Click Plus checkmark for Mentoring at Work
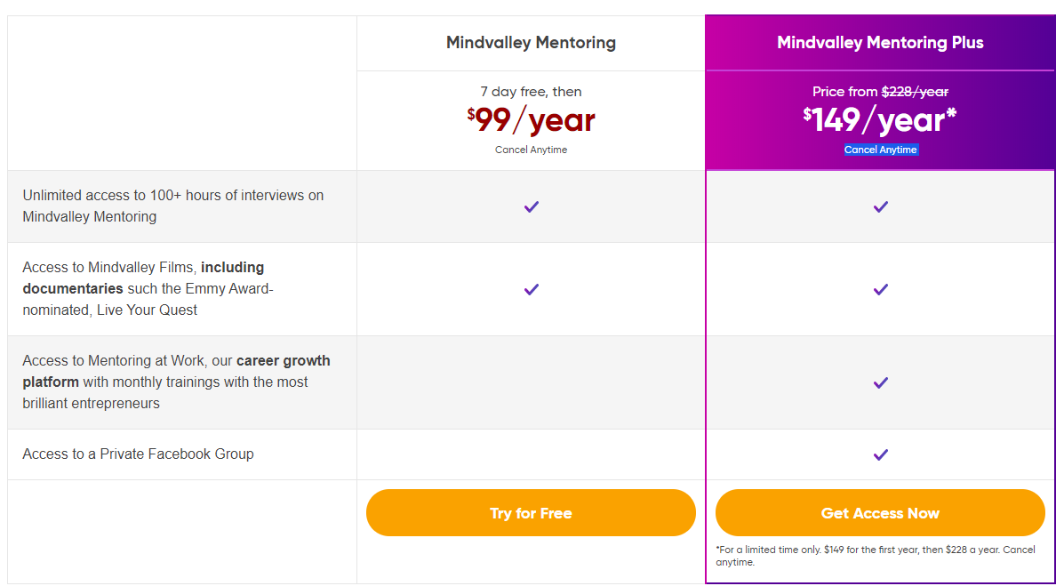Image resolution: width=1060 pixels, height=587 pixels. [880, 382]
